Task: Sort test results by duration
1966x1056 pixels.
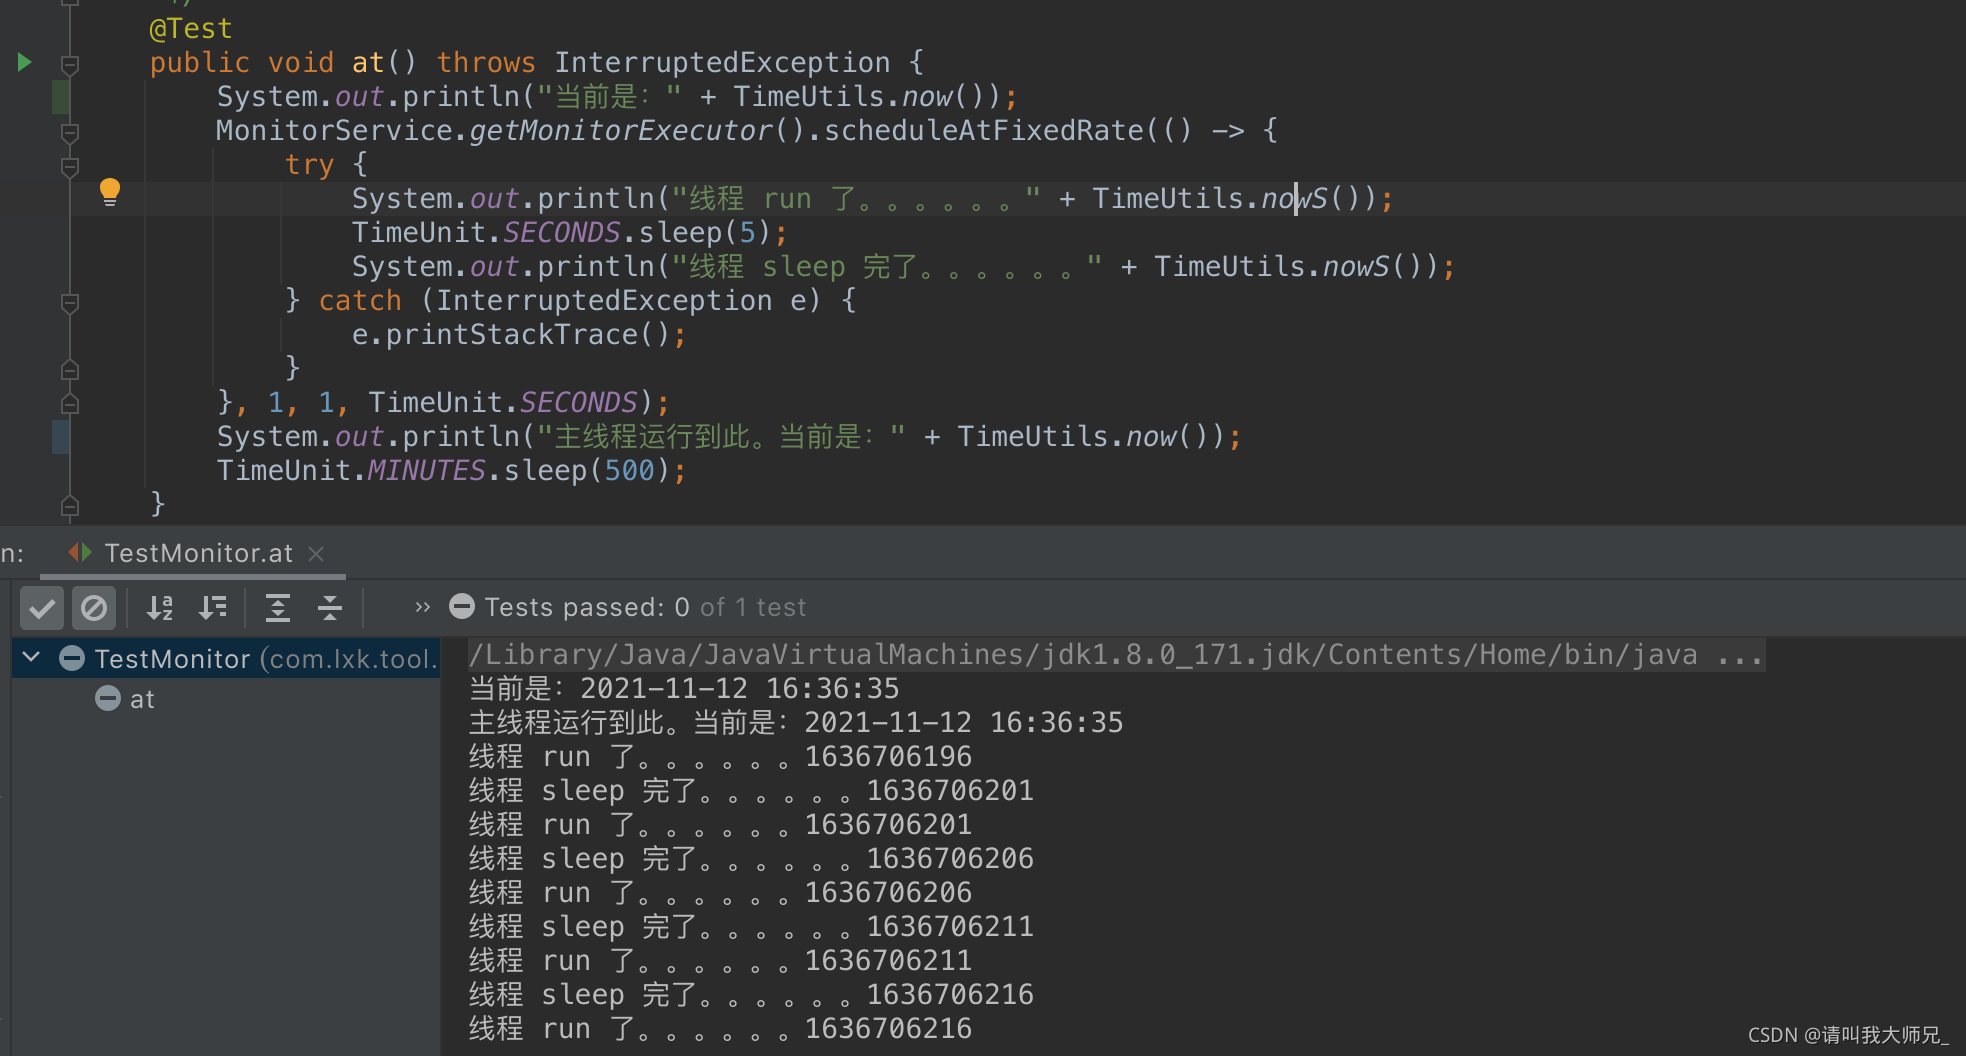Action: click(x=213, y=607)
